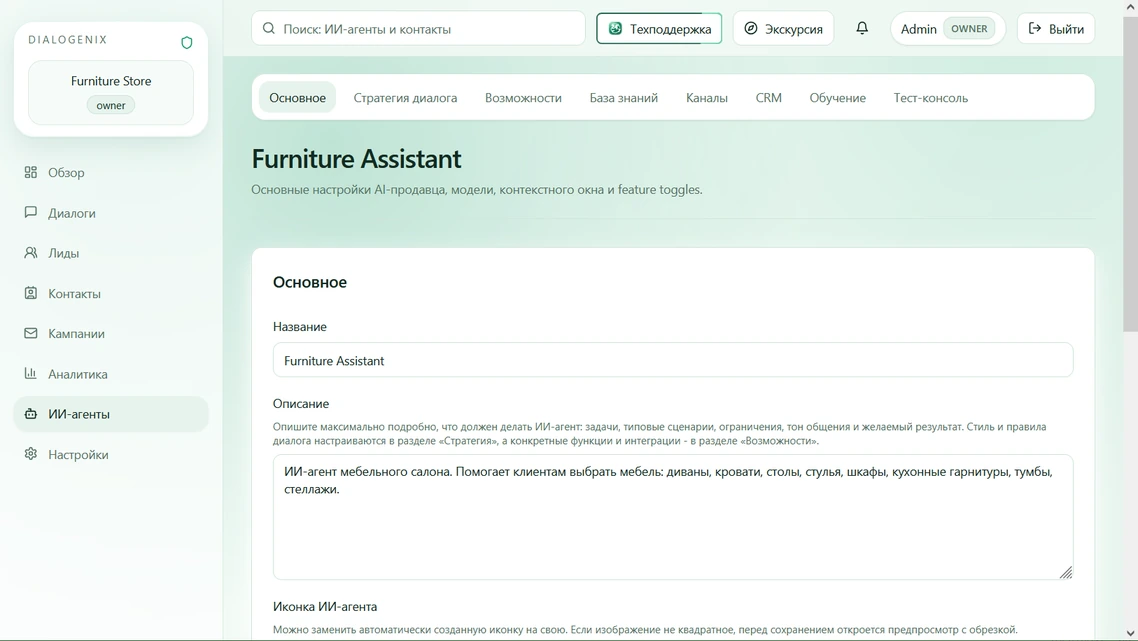This screenshot has width=1138, height=641.
Task: Click the Настройки gear icon
Action: pyautogui.click(x=30, y=454)
